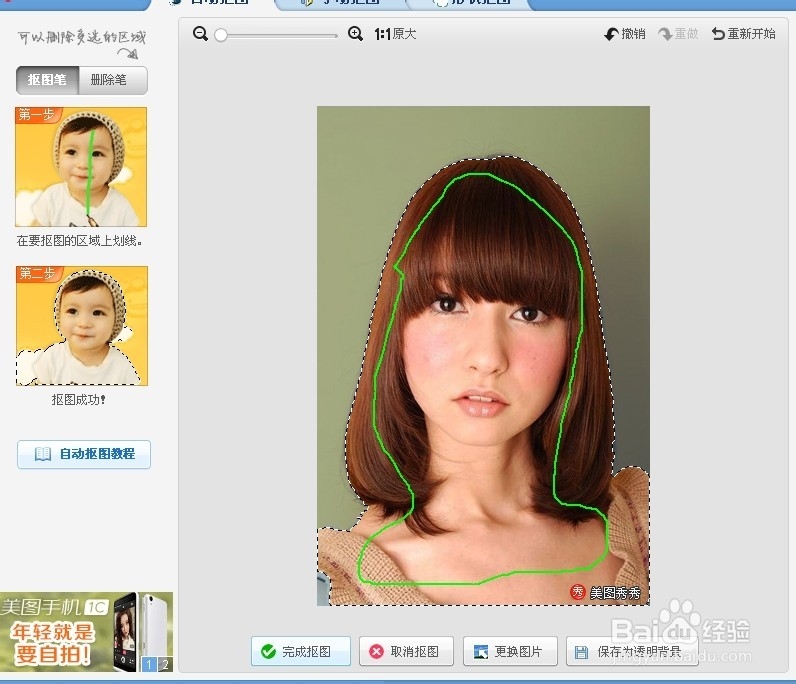796x684 pixels.
Task: Click the book icon on tutorial button
Action: (x=43, y=454)
